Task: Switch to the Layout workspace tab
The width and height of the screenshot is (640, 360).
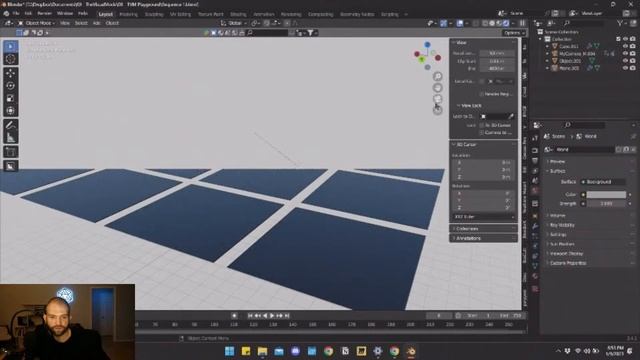Action: [105, 14]
